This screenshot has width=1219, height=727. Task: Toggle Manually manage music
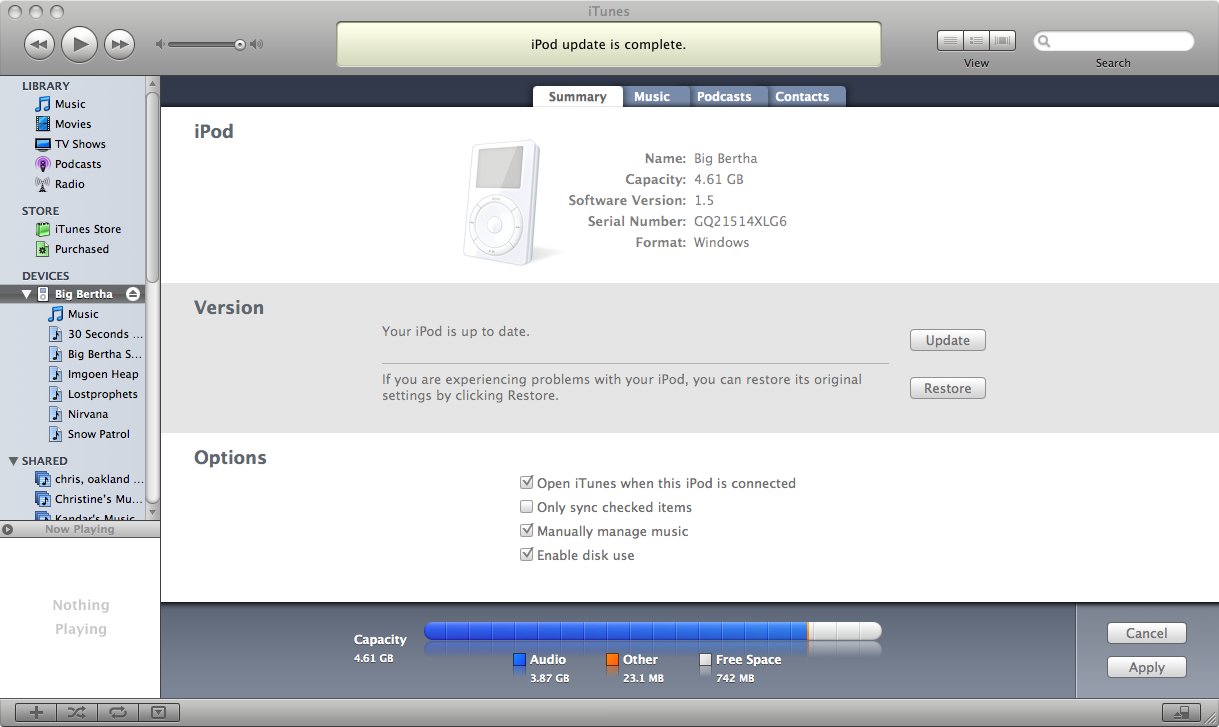[x=527, y=531]
